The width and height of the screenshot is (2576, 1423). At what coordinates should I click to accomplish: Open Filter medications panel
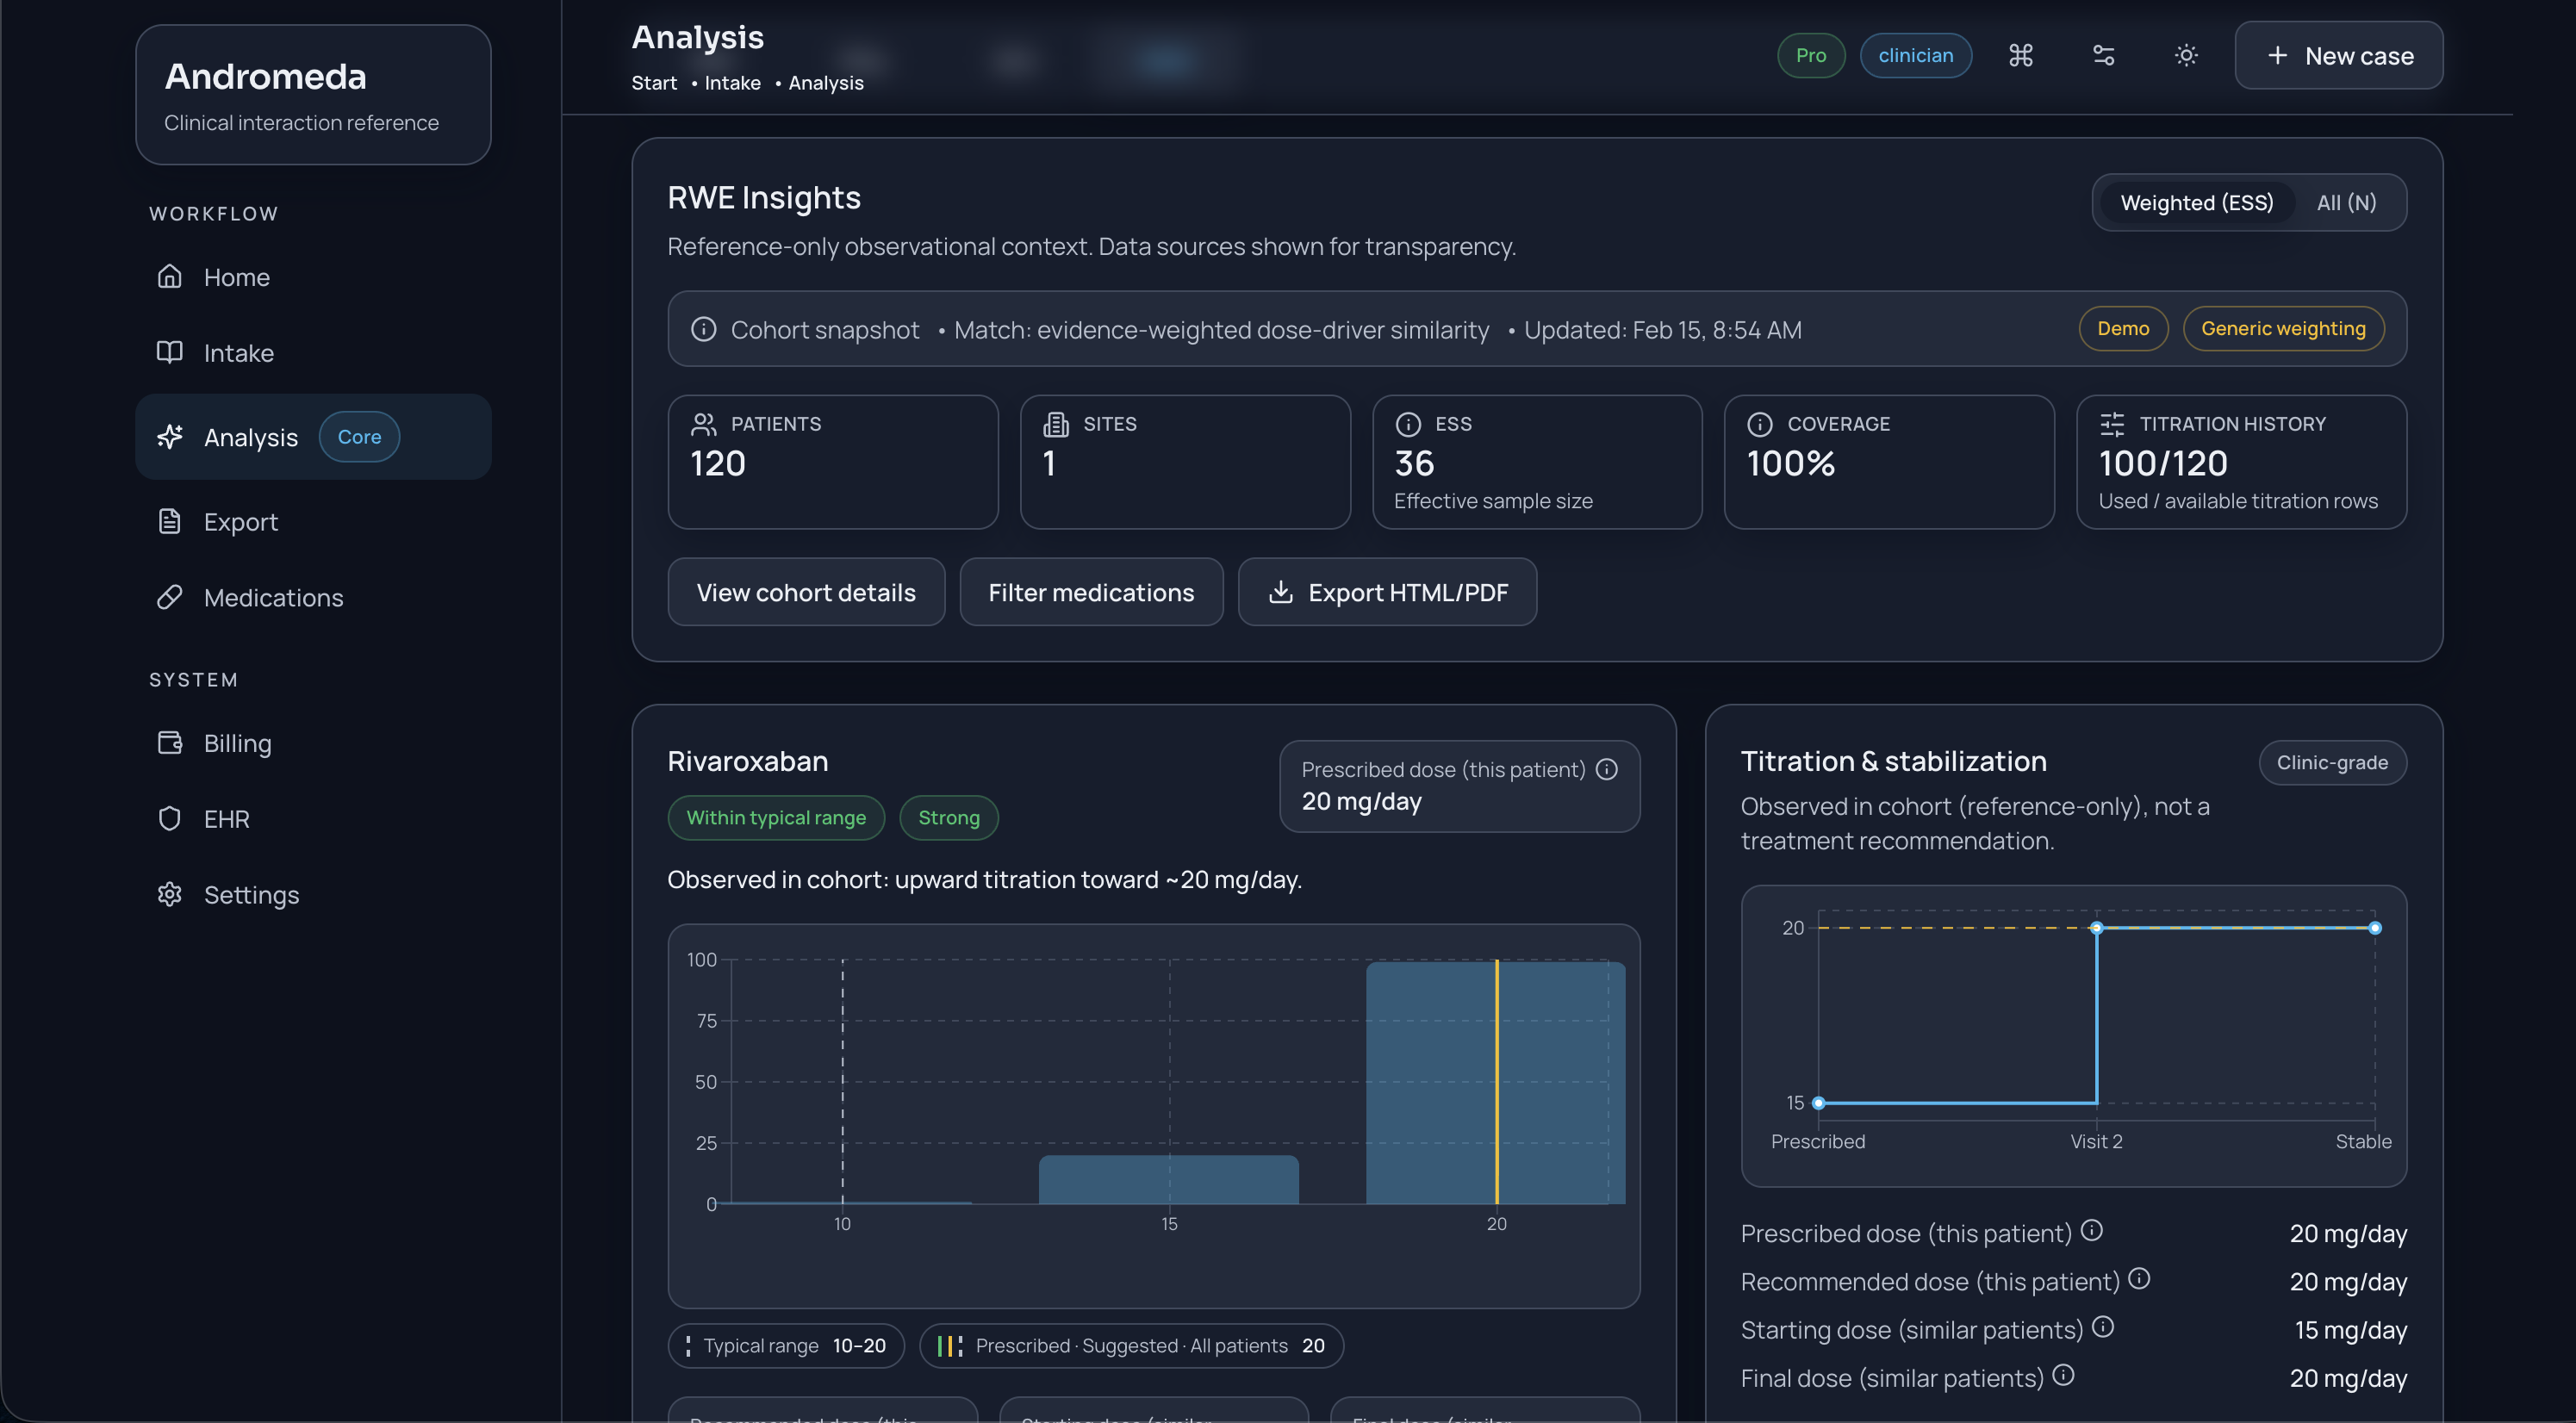pos(1090,592)
